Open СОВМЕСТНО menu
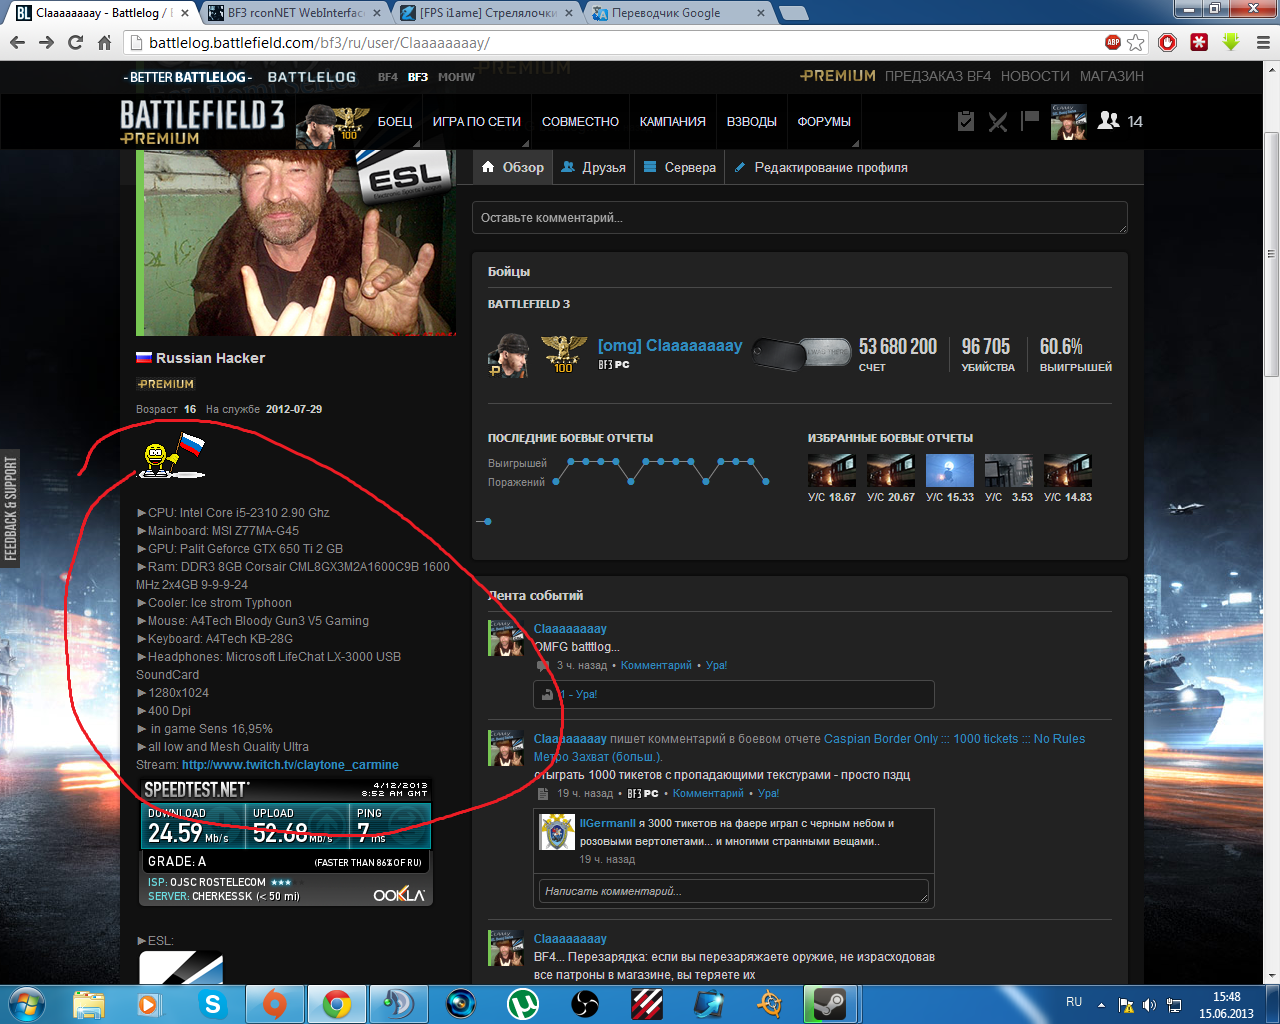Image resolution: width=1280 pixels, height=1024 pixels. (x=580, y=122)
